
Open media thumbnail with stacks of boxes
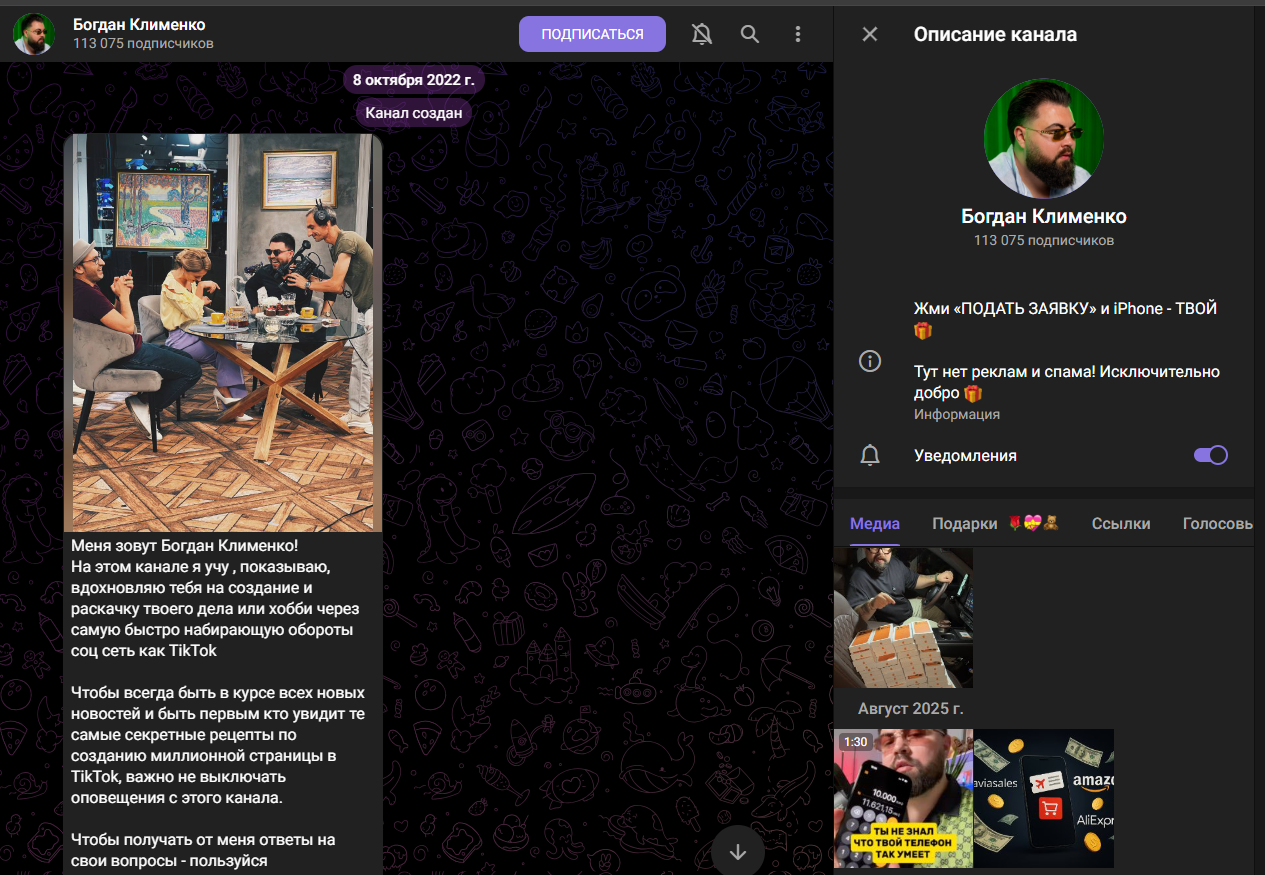pos(903,617)
